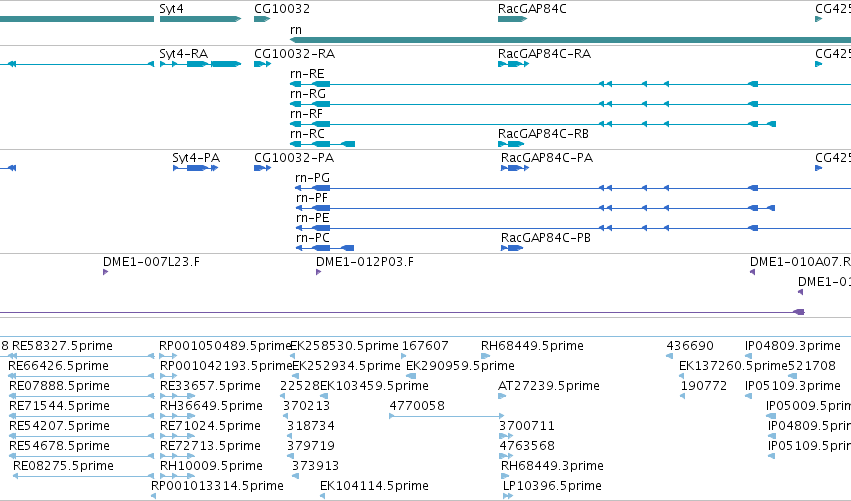851x501 pixels.
Task: Select the rn-RE transcript label
Action: pos(307,74)
